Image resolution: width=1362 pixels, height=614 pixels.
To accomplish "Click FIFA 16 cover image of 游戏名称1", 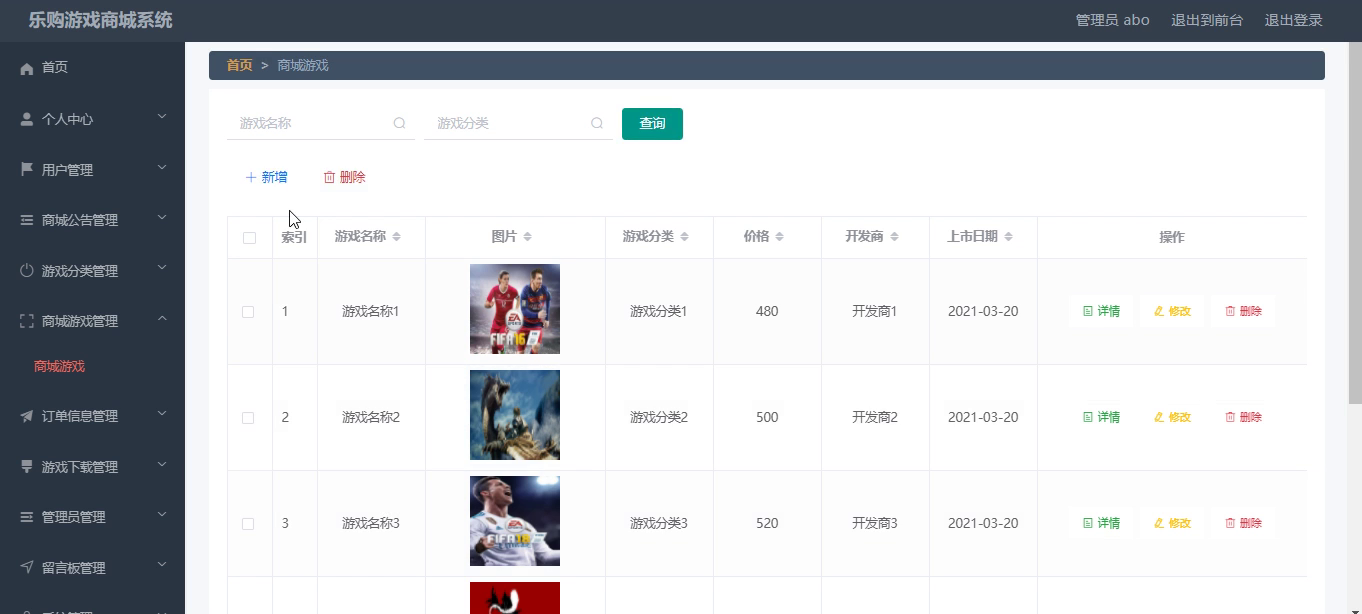I will coord(515,309).
